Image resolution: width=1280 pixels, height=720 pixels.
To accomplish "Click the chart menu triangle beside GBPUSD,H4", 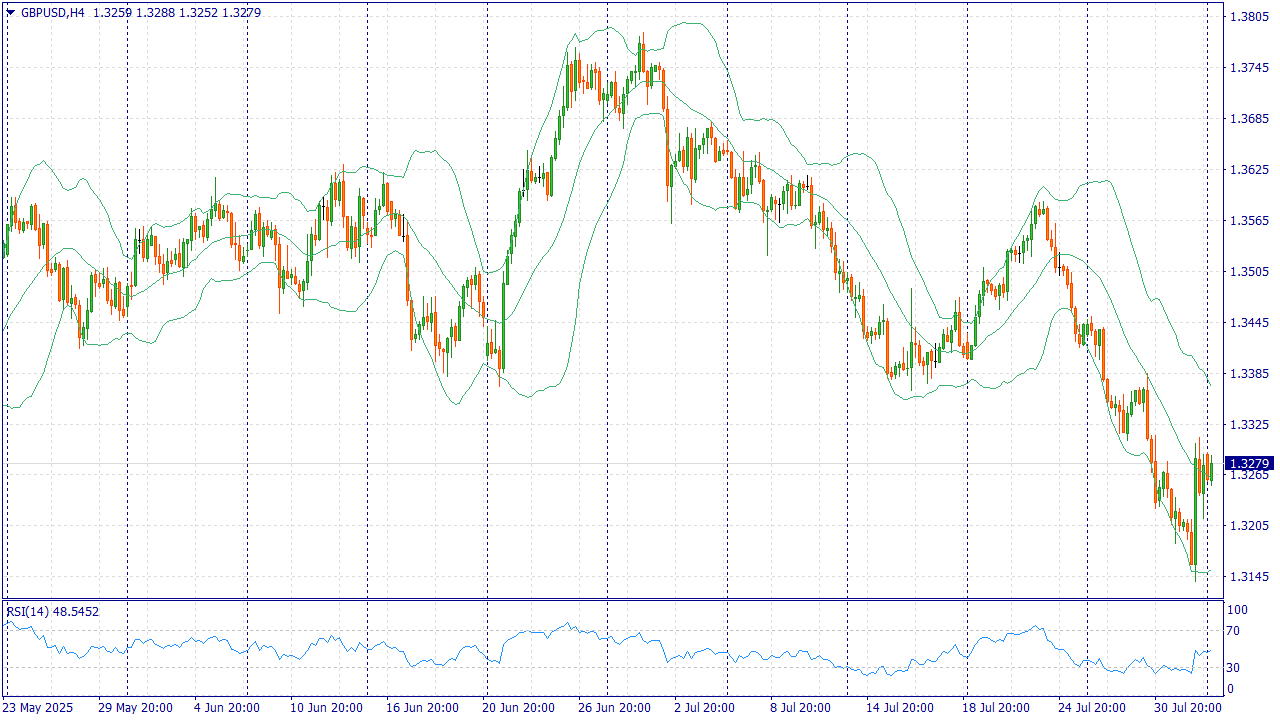I will click(10, 12).
